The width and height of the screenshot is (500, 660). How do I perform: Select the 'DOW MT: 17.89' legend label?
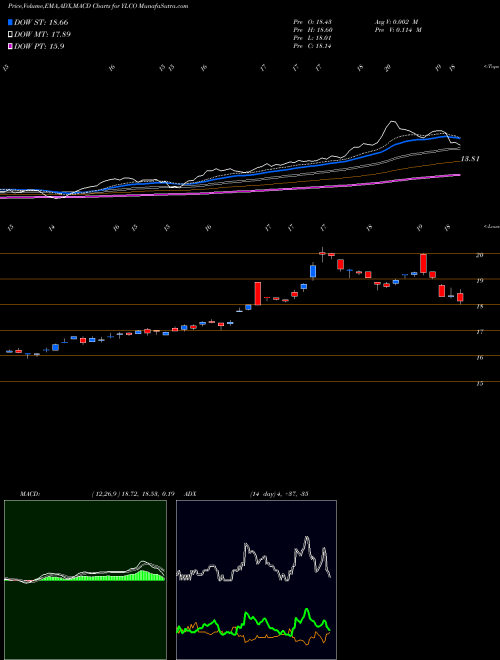point(43,35)
